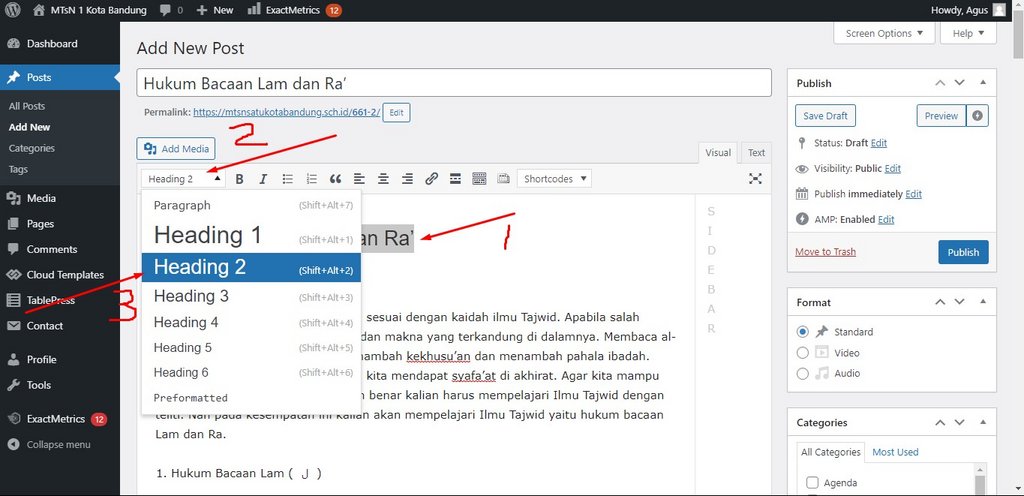Viewport: 1024px width, 496px height.
Task: Open the Most Used categories tab
Action: point(895,452)
